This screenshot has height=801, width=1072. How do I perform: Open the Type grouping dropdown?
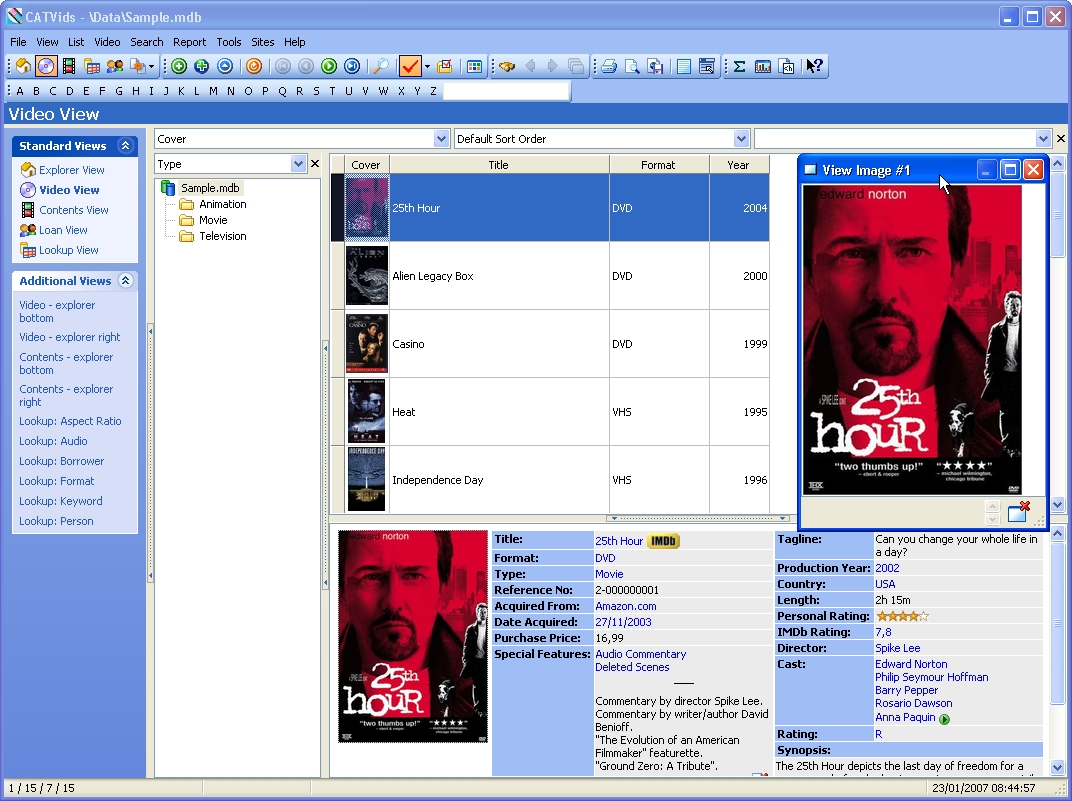298,164
